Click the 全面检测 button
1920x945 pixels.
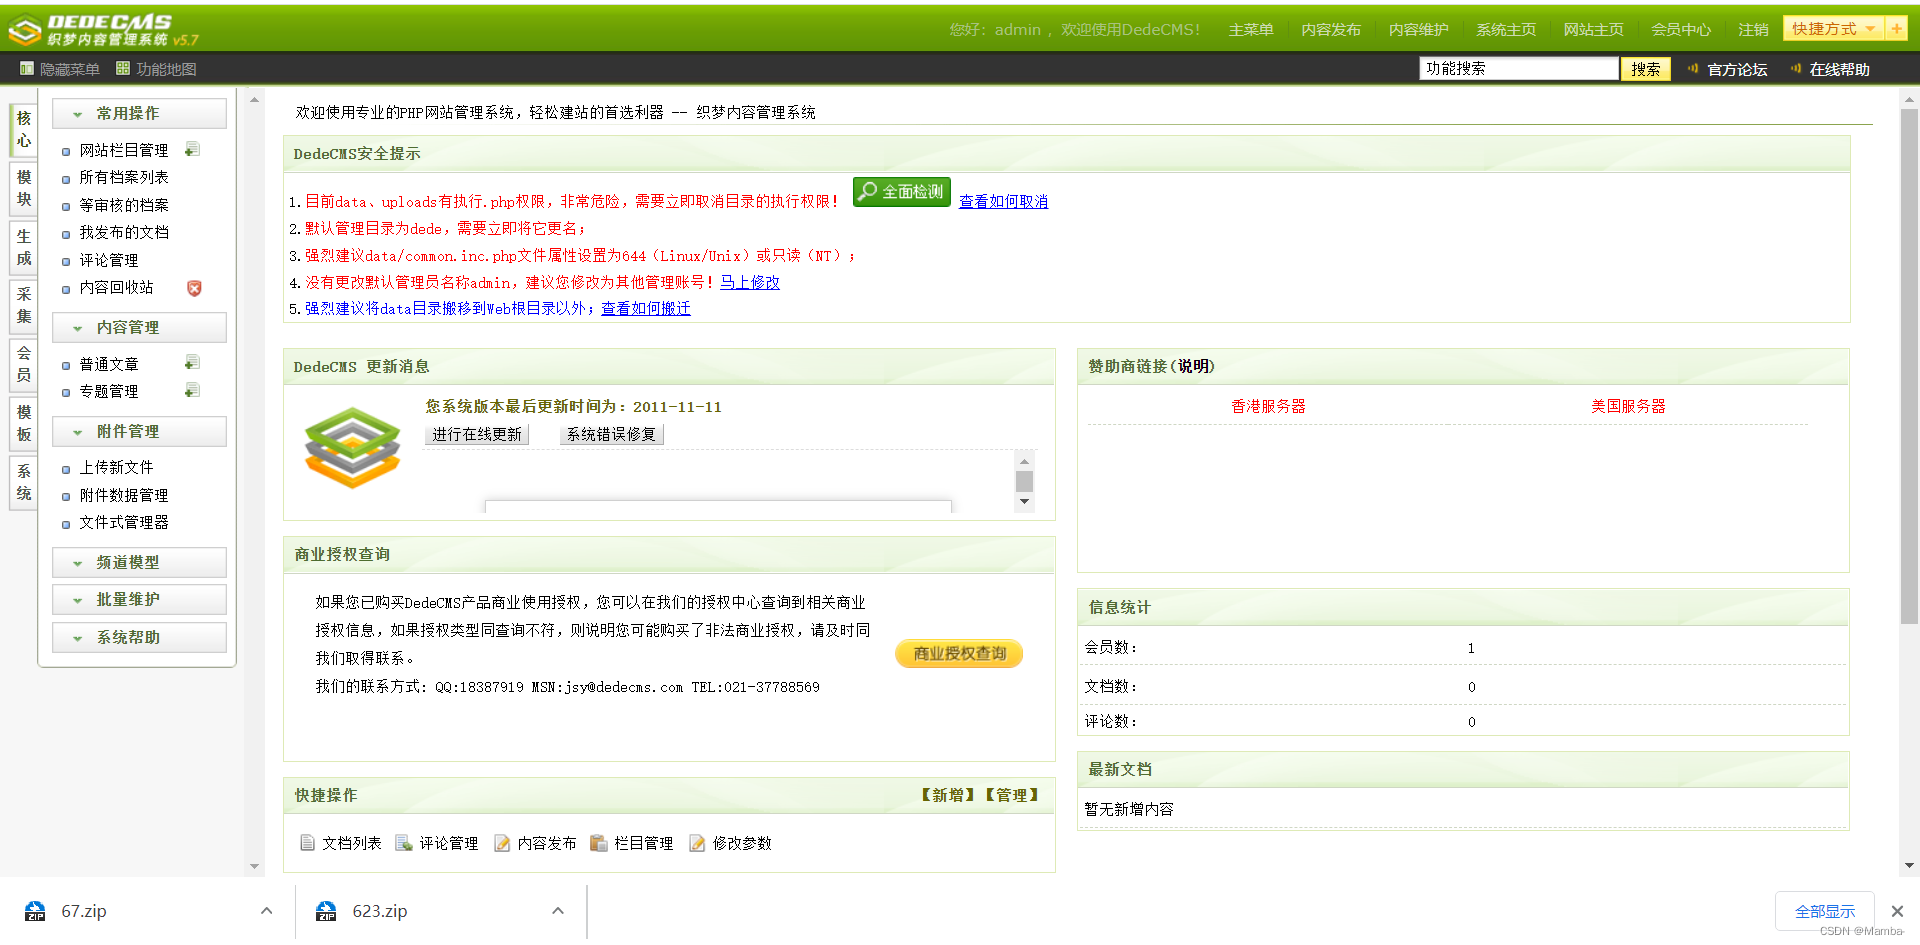click(x=901, y=191)
